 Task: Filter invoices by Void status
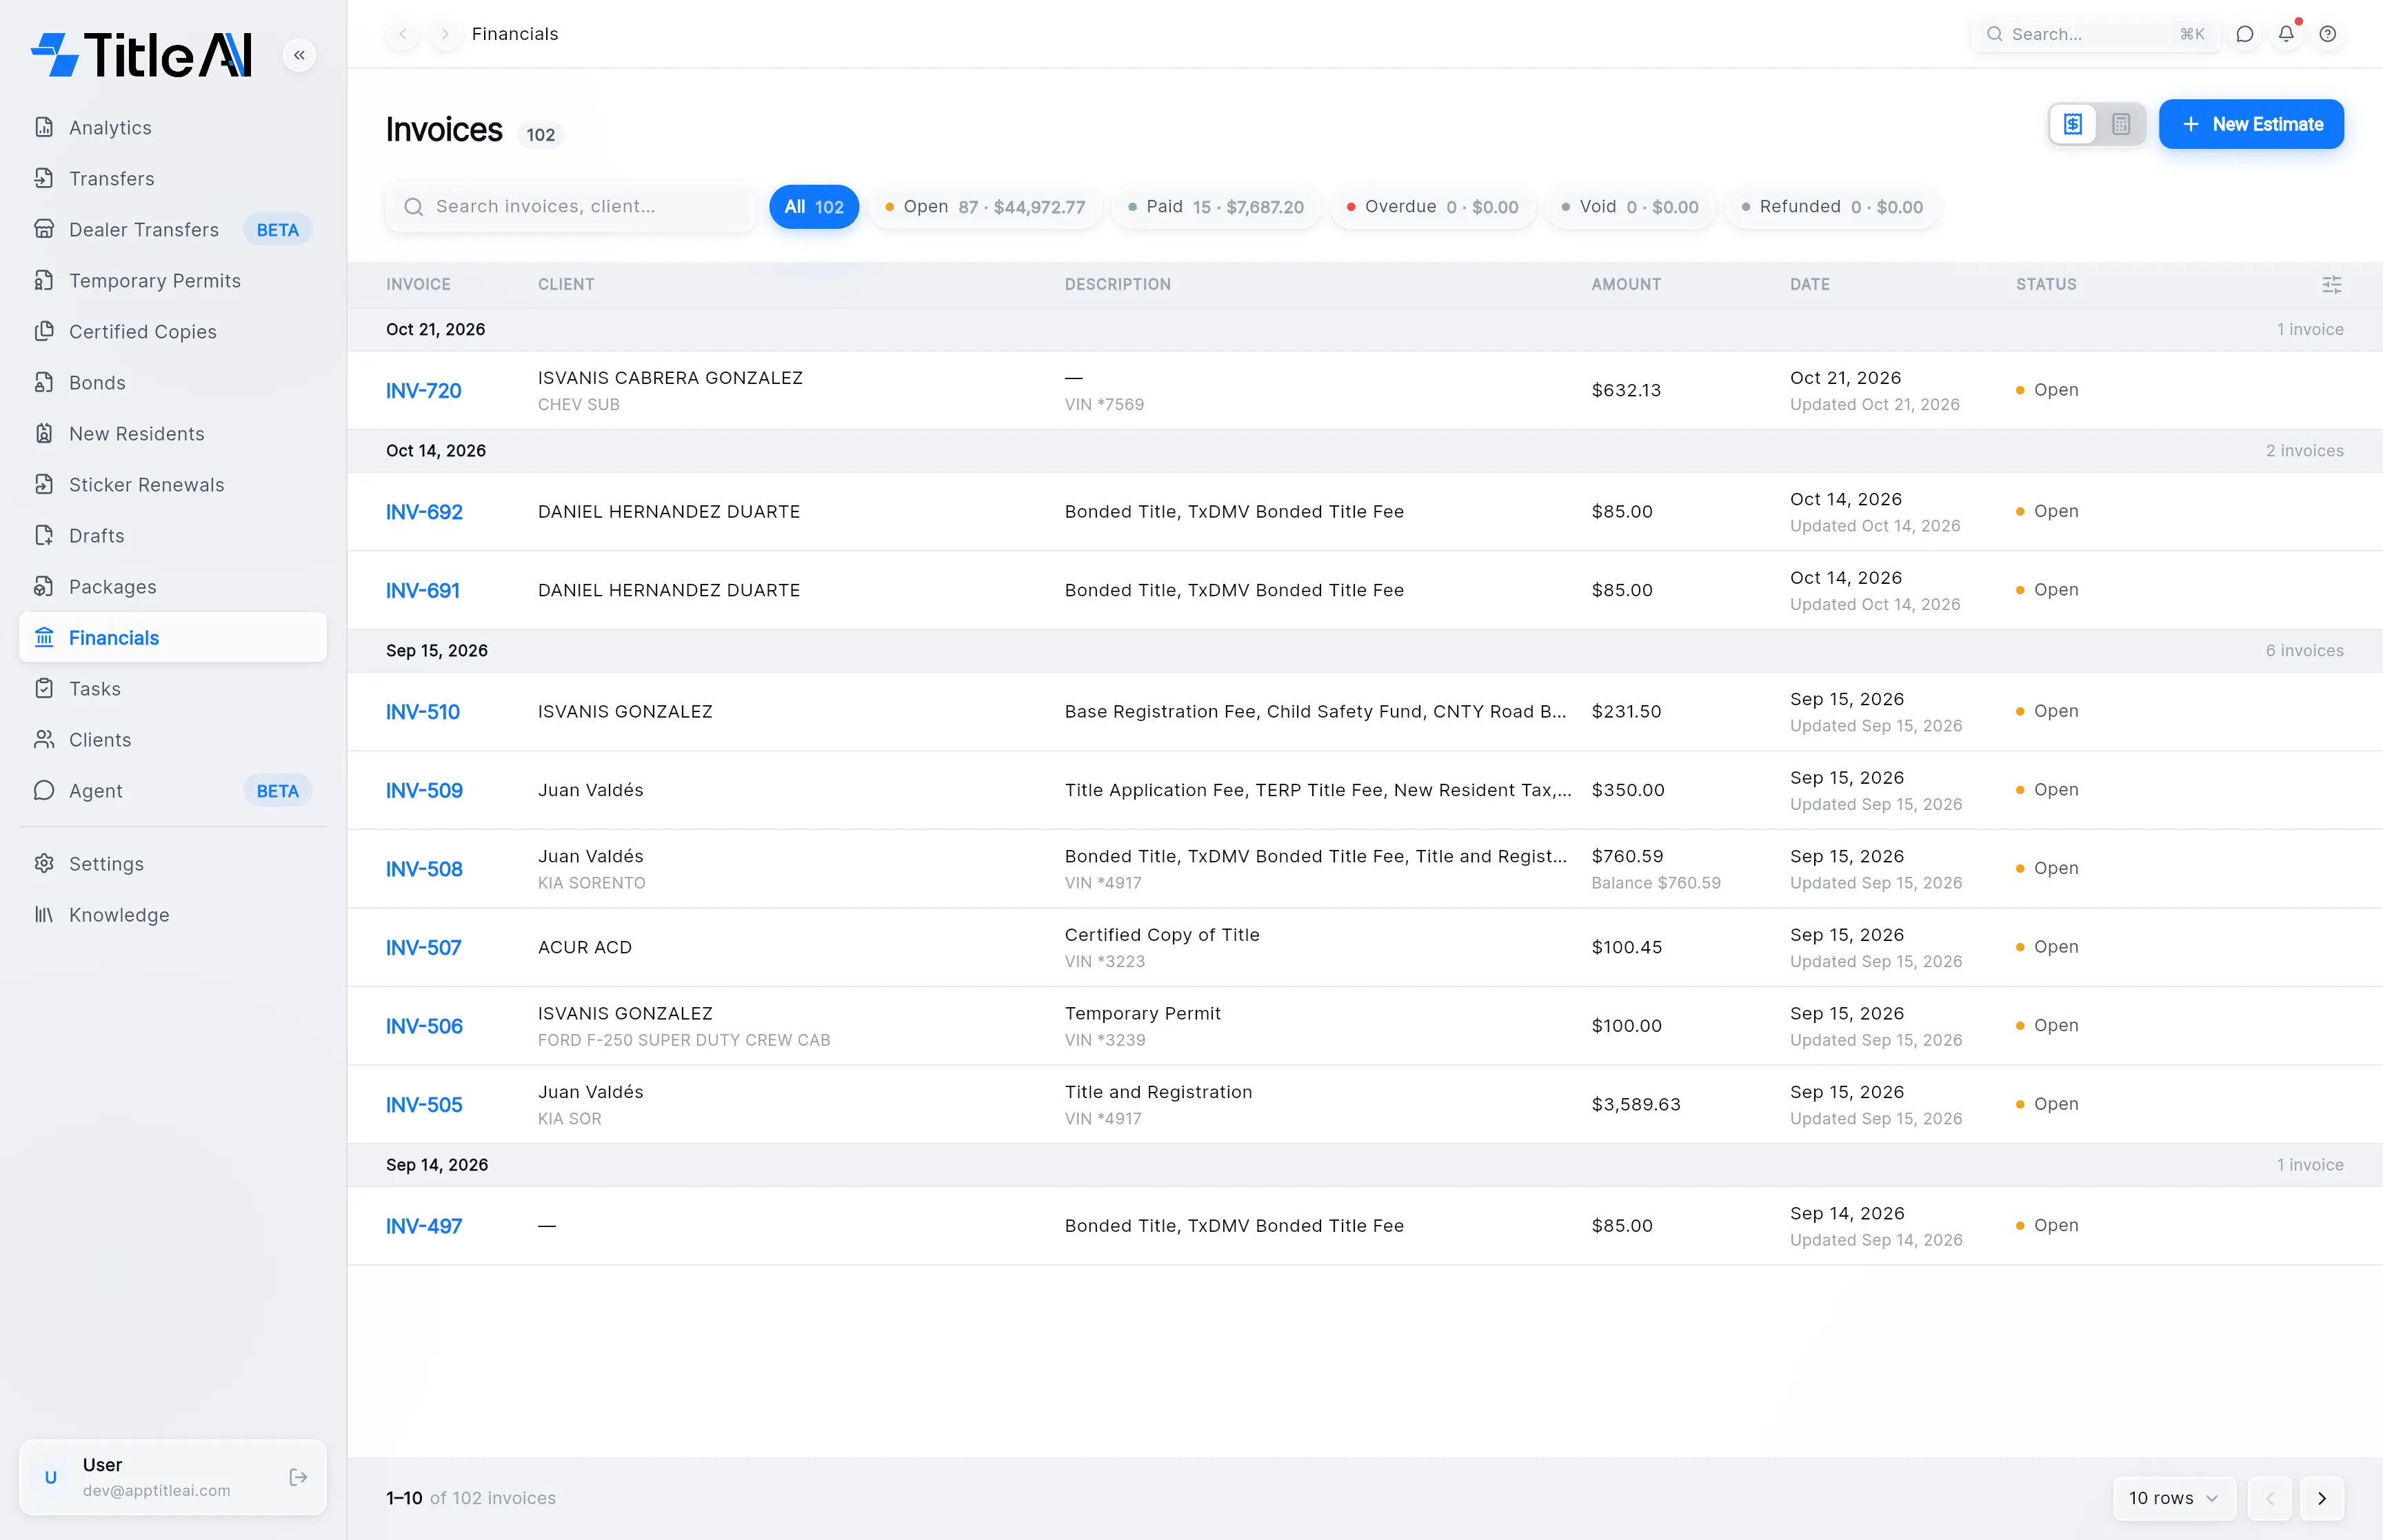point(1630,207)
